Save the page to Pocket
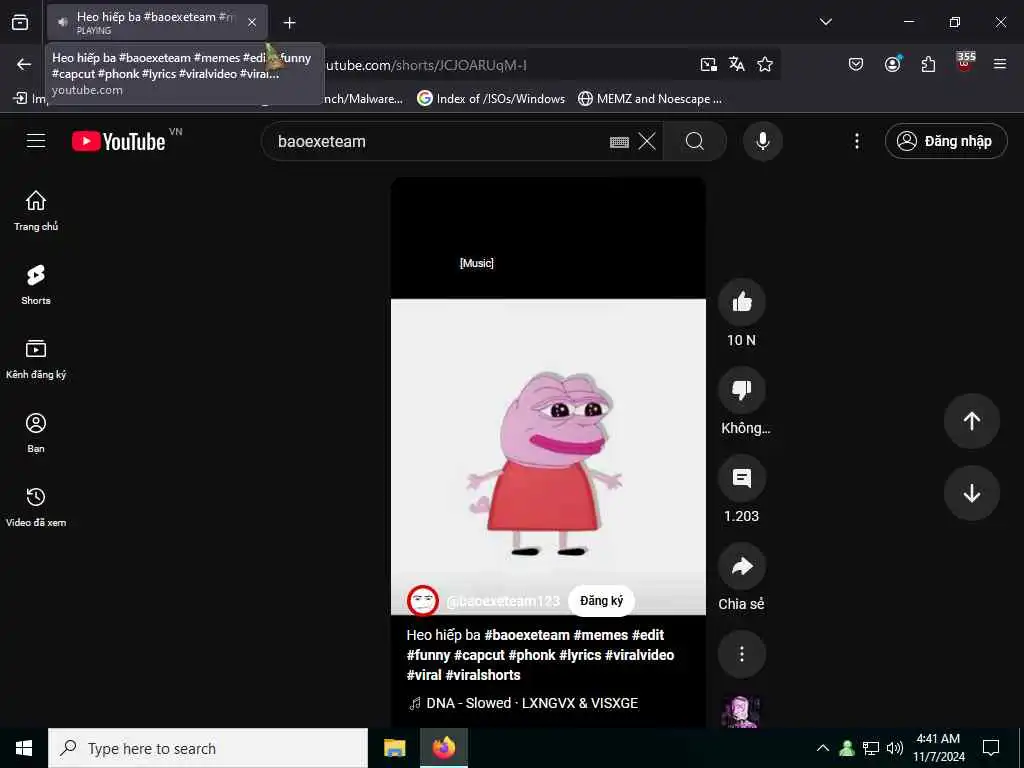The height and width of the screenshot is (768, 1024). point(856,64)
